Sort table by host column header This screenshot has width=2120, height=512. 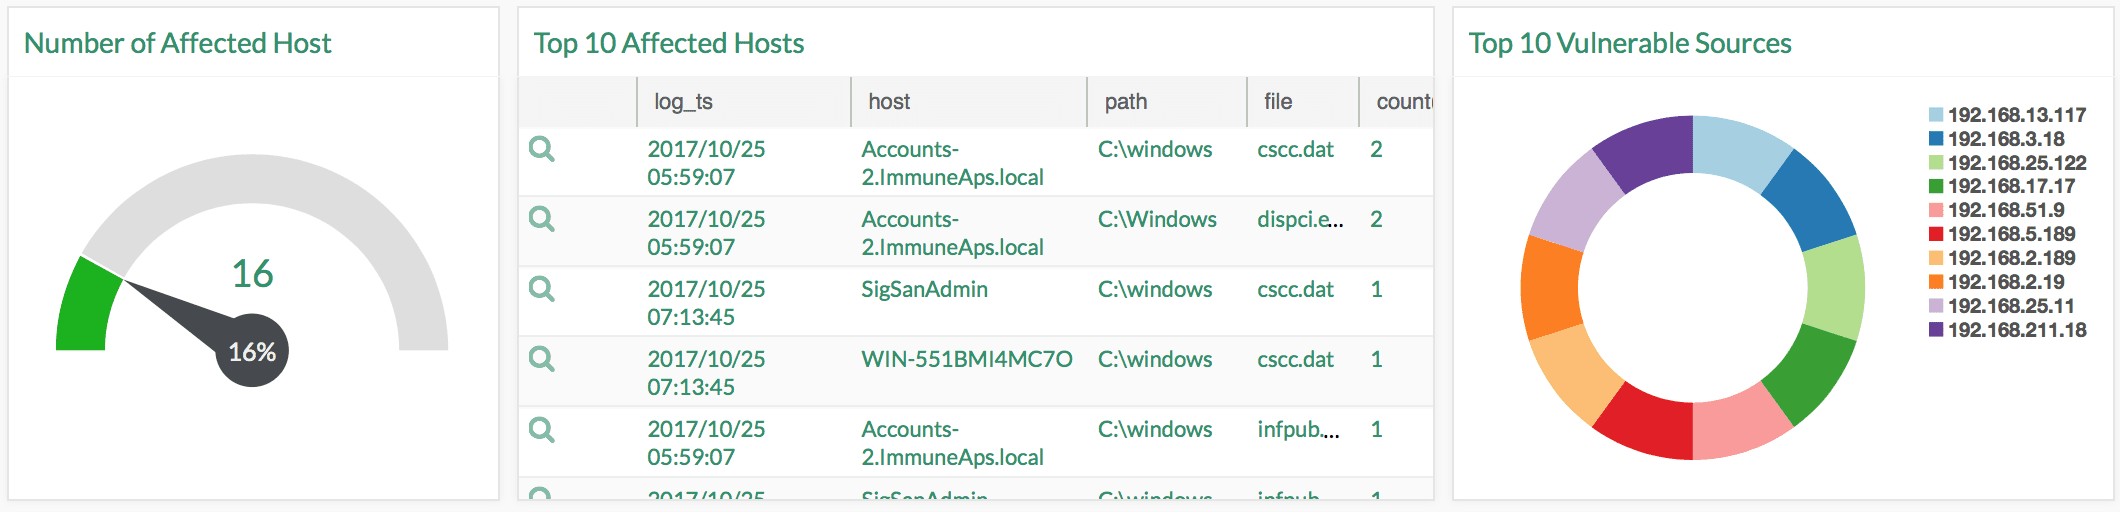tap(889, 102)
